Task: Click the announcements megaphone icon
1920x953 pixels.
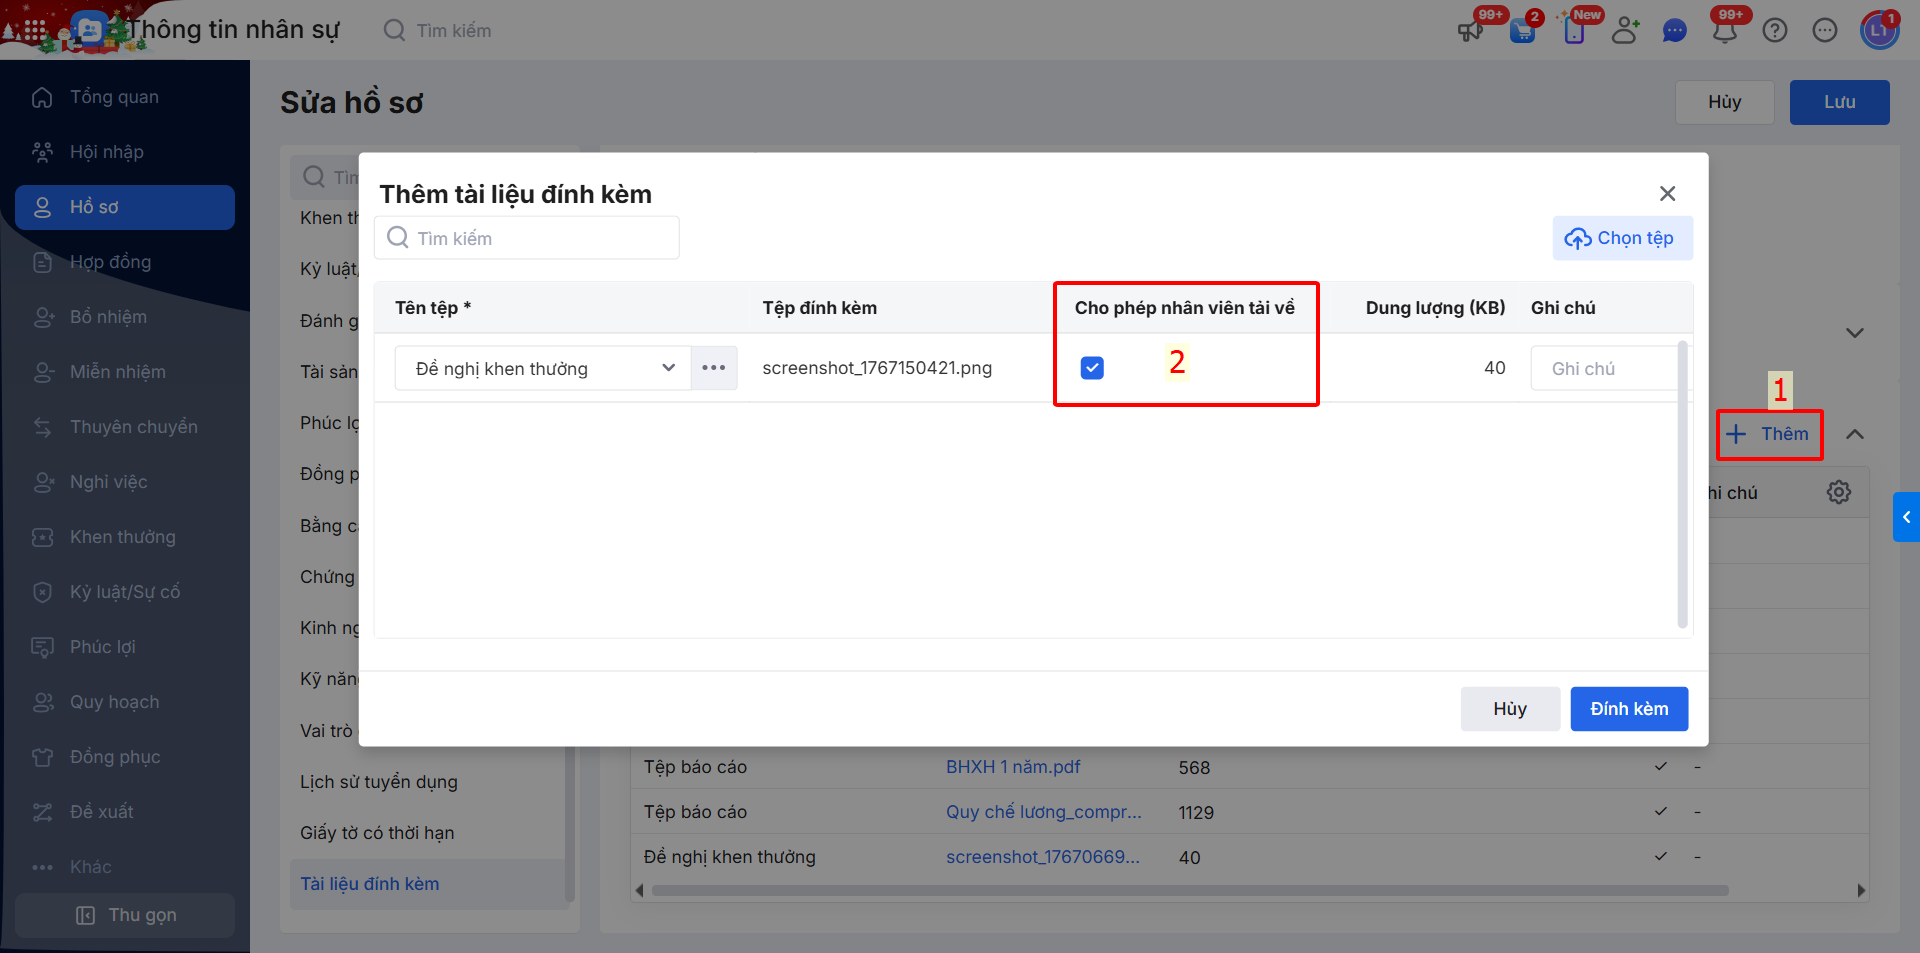Action: pos(1470,31)
